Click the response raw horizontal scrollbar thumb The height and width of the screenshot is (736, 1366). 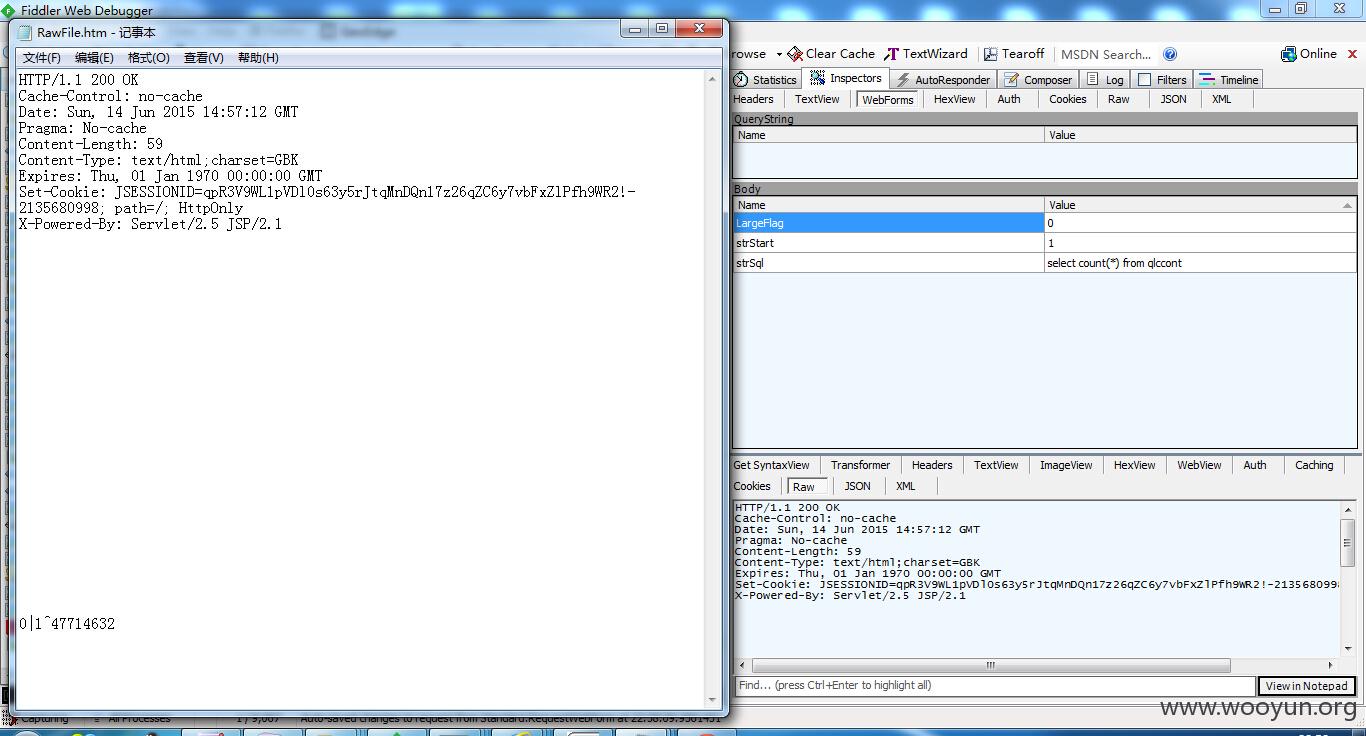(990, 665)
